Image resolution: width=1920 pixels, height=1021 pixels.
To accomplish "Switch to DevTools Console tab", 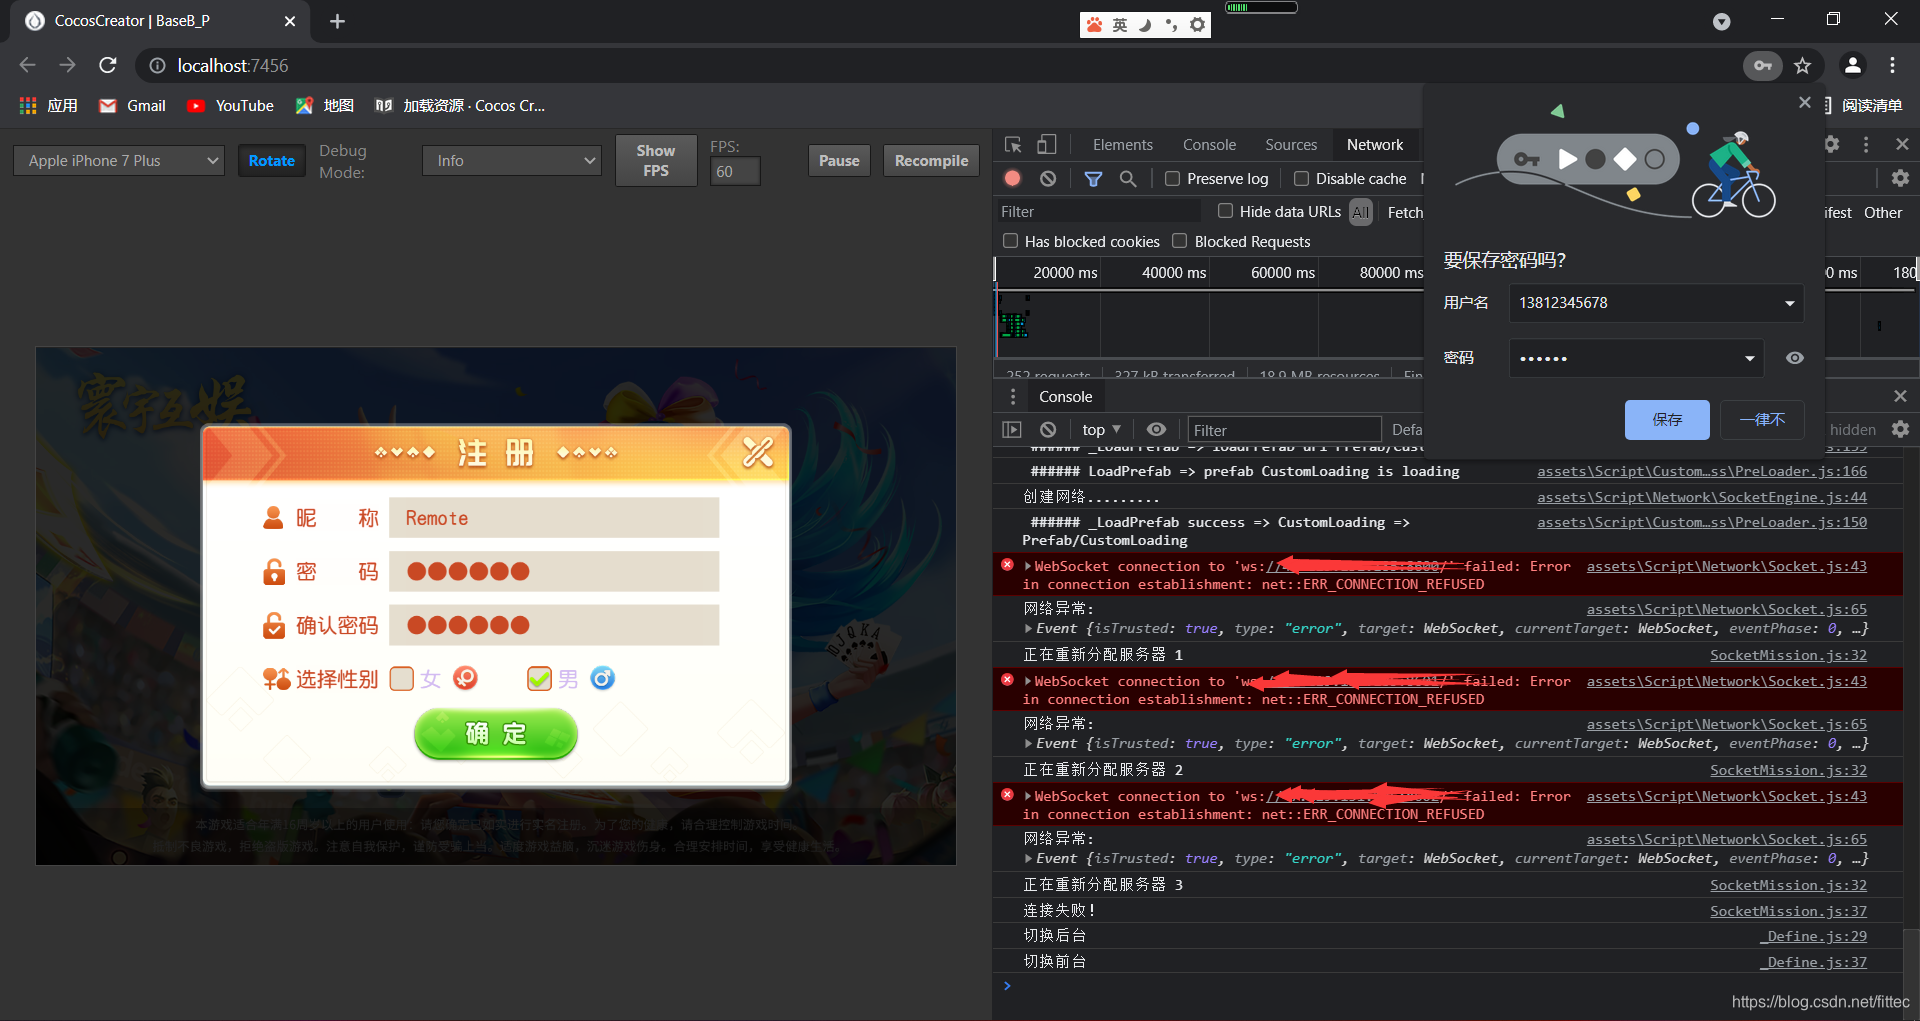I will click(1209, 145).
